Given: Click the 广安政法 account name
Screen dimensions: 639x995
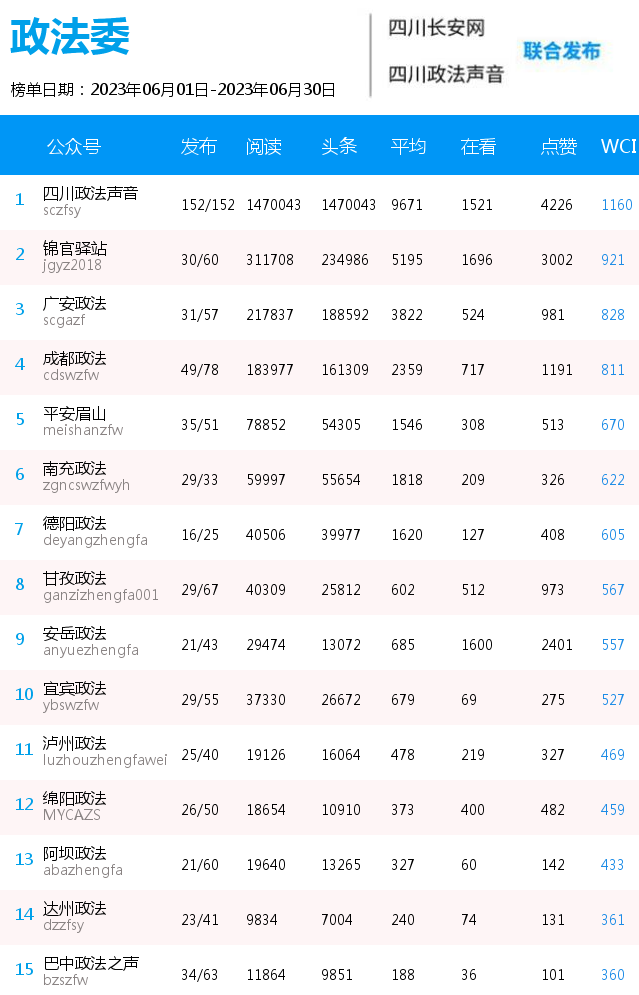Looking at the screenshot, I should 74,304.
